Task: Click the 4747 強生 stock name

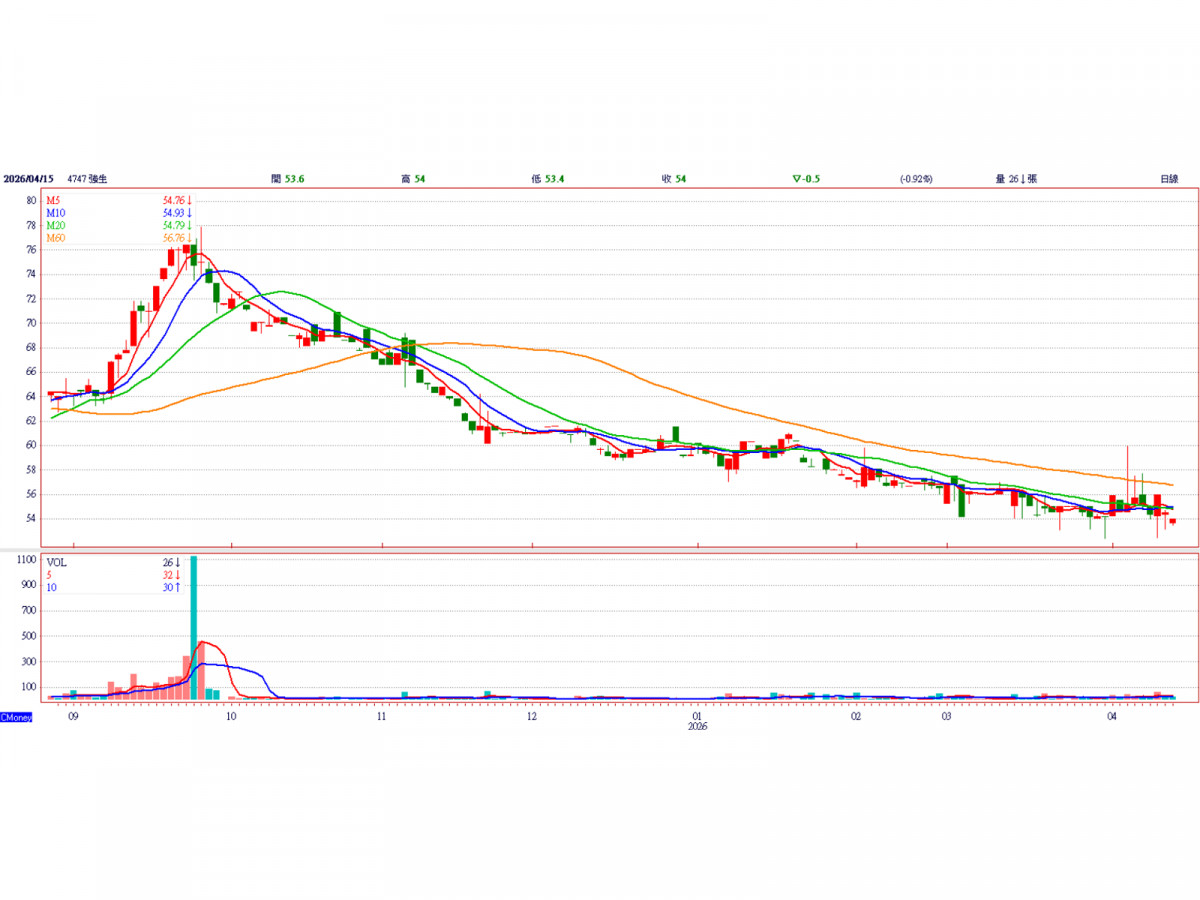Action: pos(87,178)
